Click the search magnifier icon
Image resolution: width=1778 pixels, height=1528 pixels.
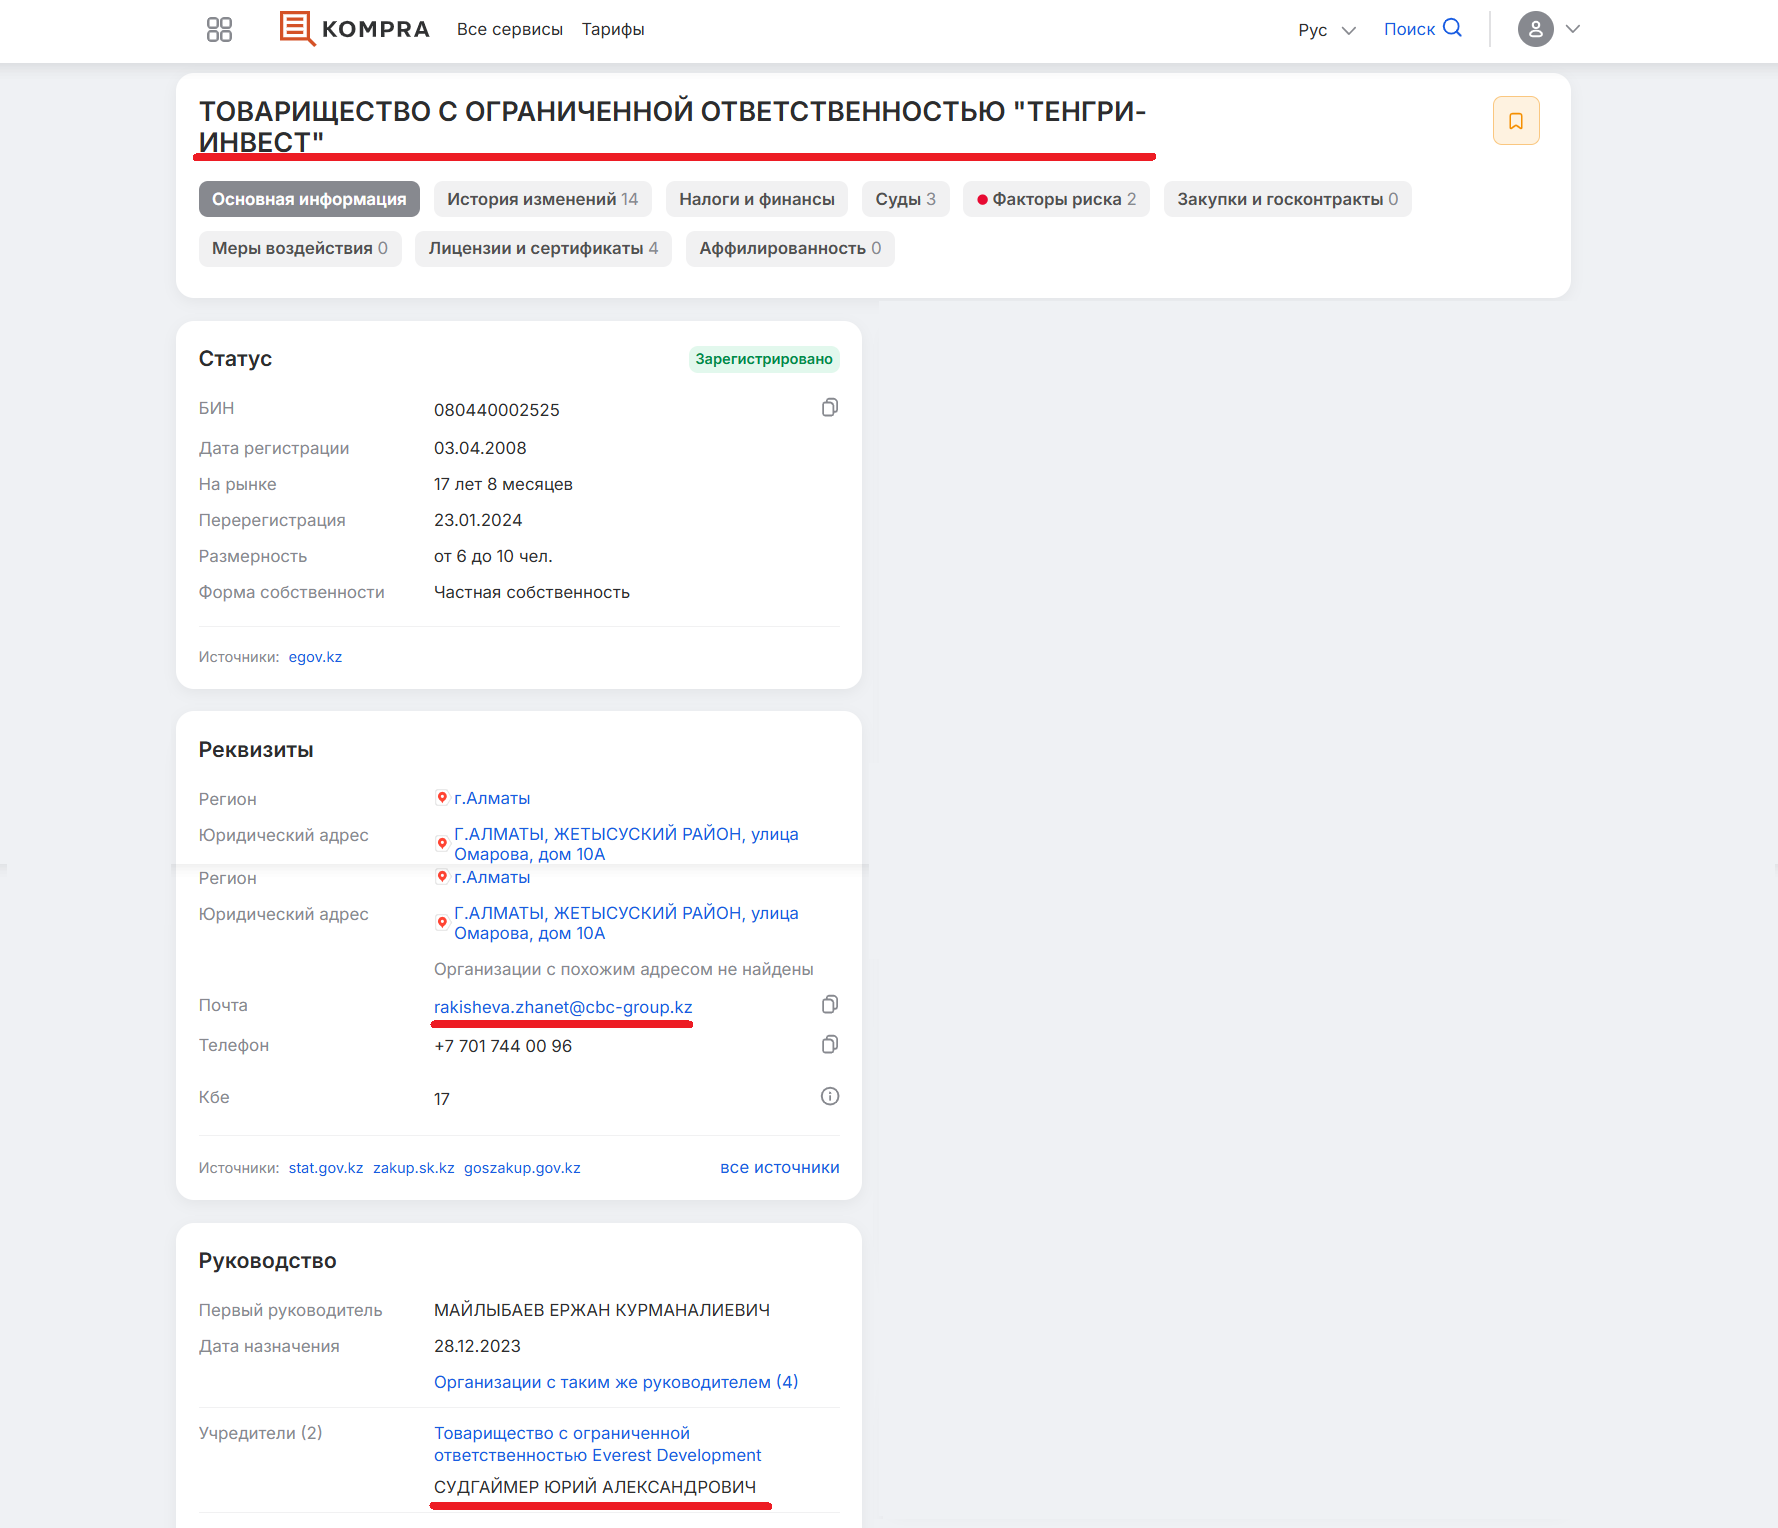point(1452,28)
